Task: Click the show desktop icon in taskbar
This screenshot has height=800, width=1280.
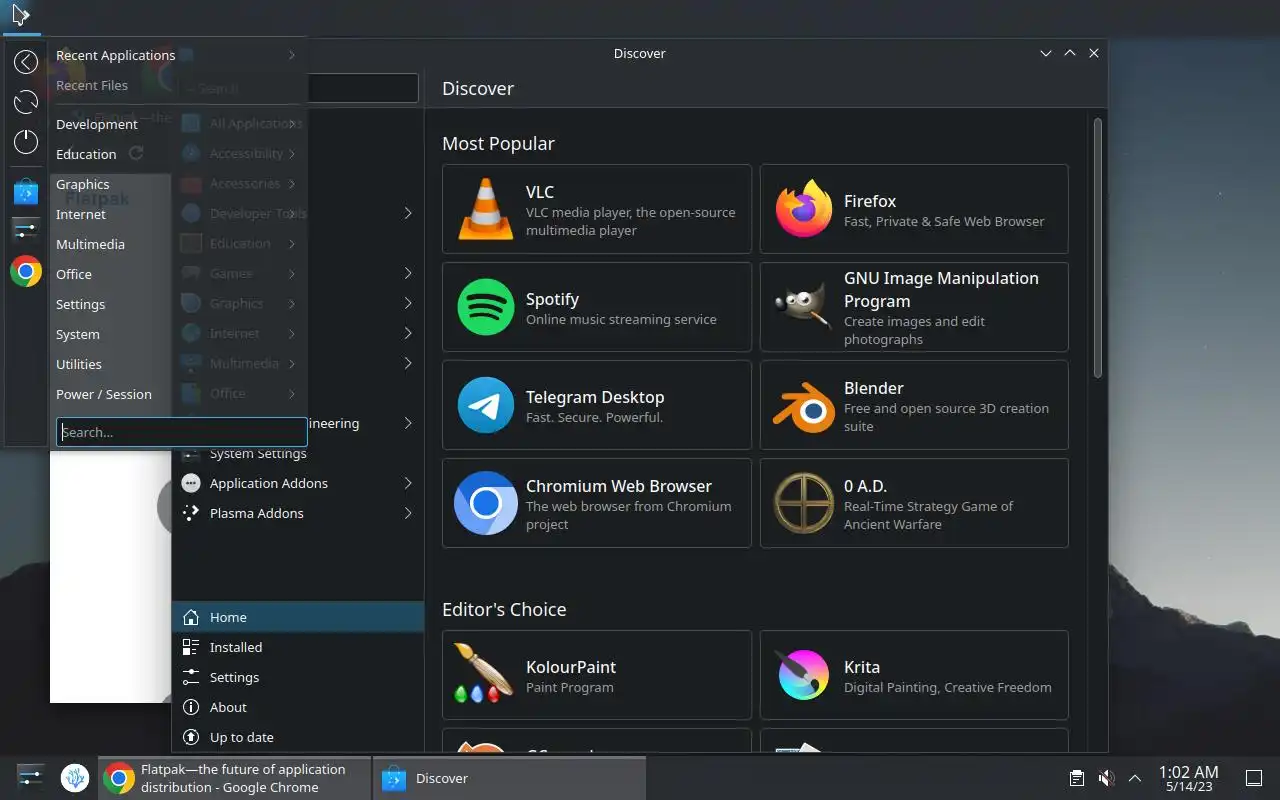Action: (1254, 778)
